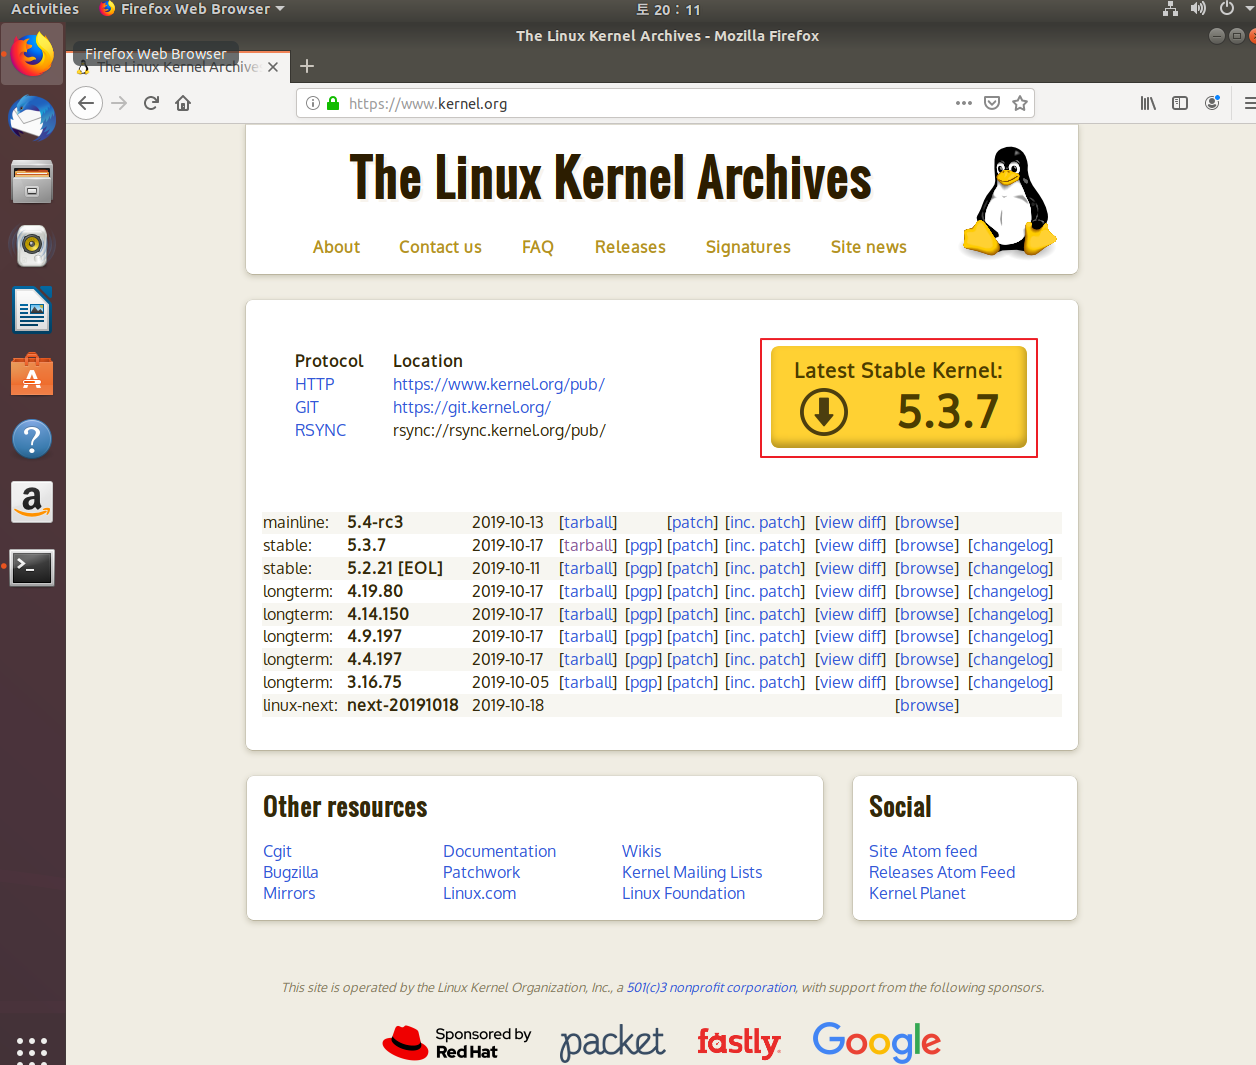This screenshot has height=1065, width=1256.
Task: Click the mainline 5.4-rc3 tarball link
Action: pos(588,522)
